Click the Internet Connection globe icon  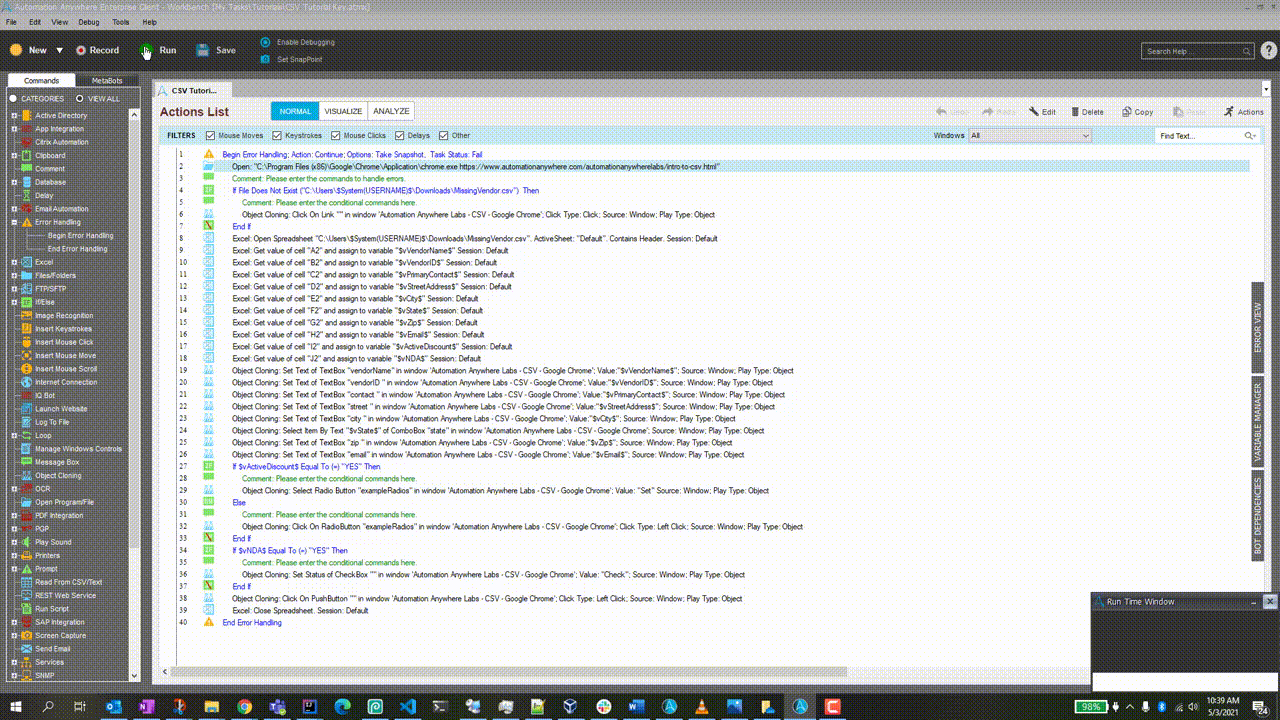(27, 382)
